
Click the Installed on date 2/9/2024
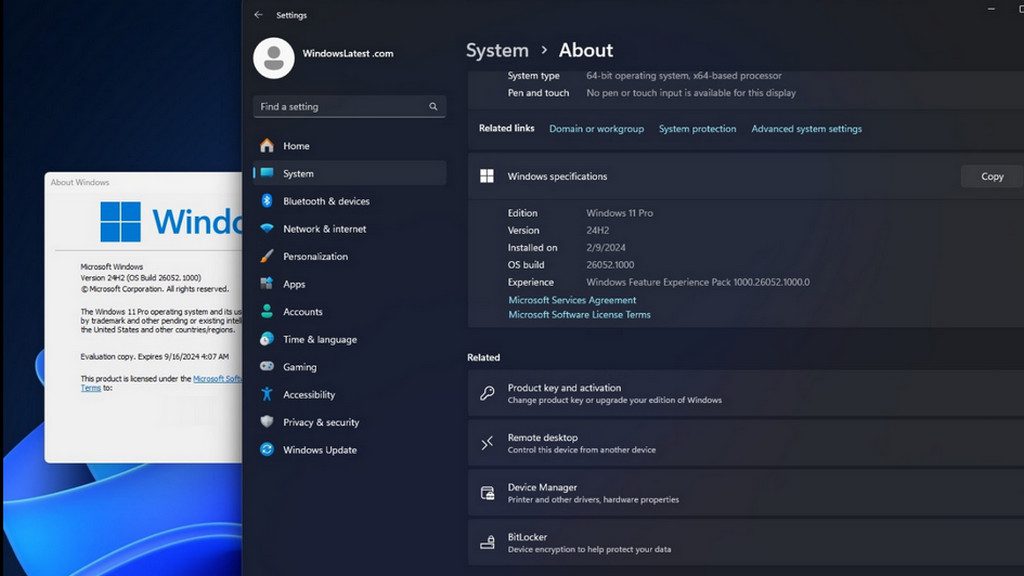coord(605,248)
